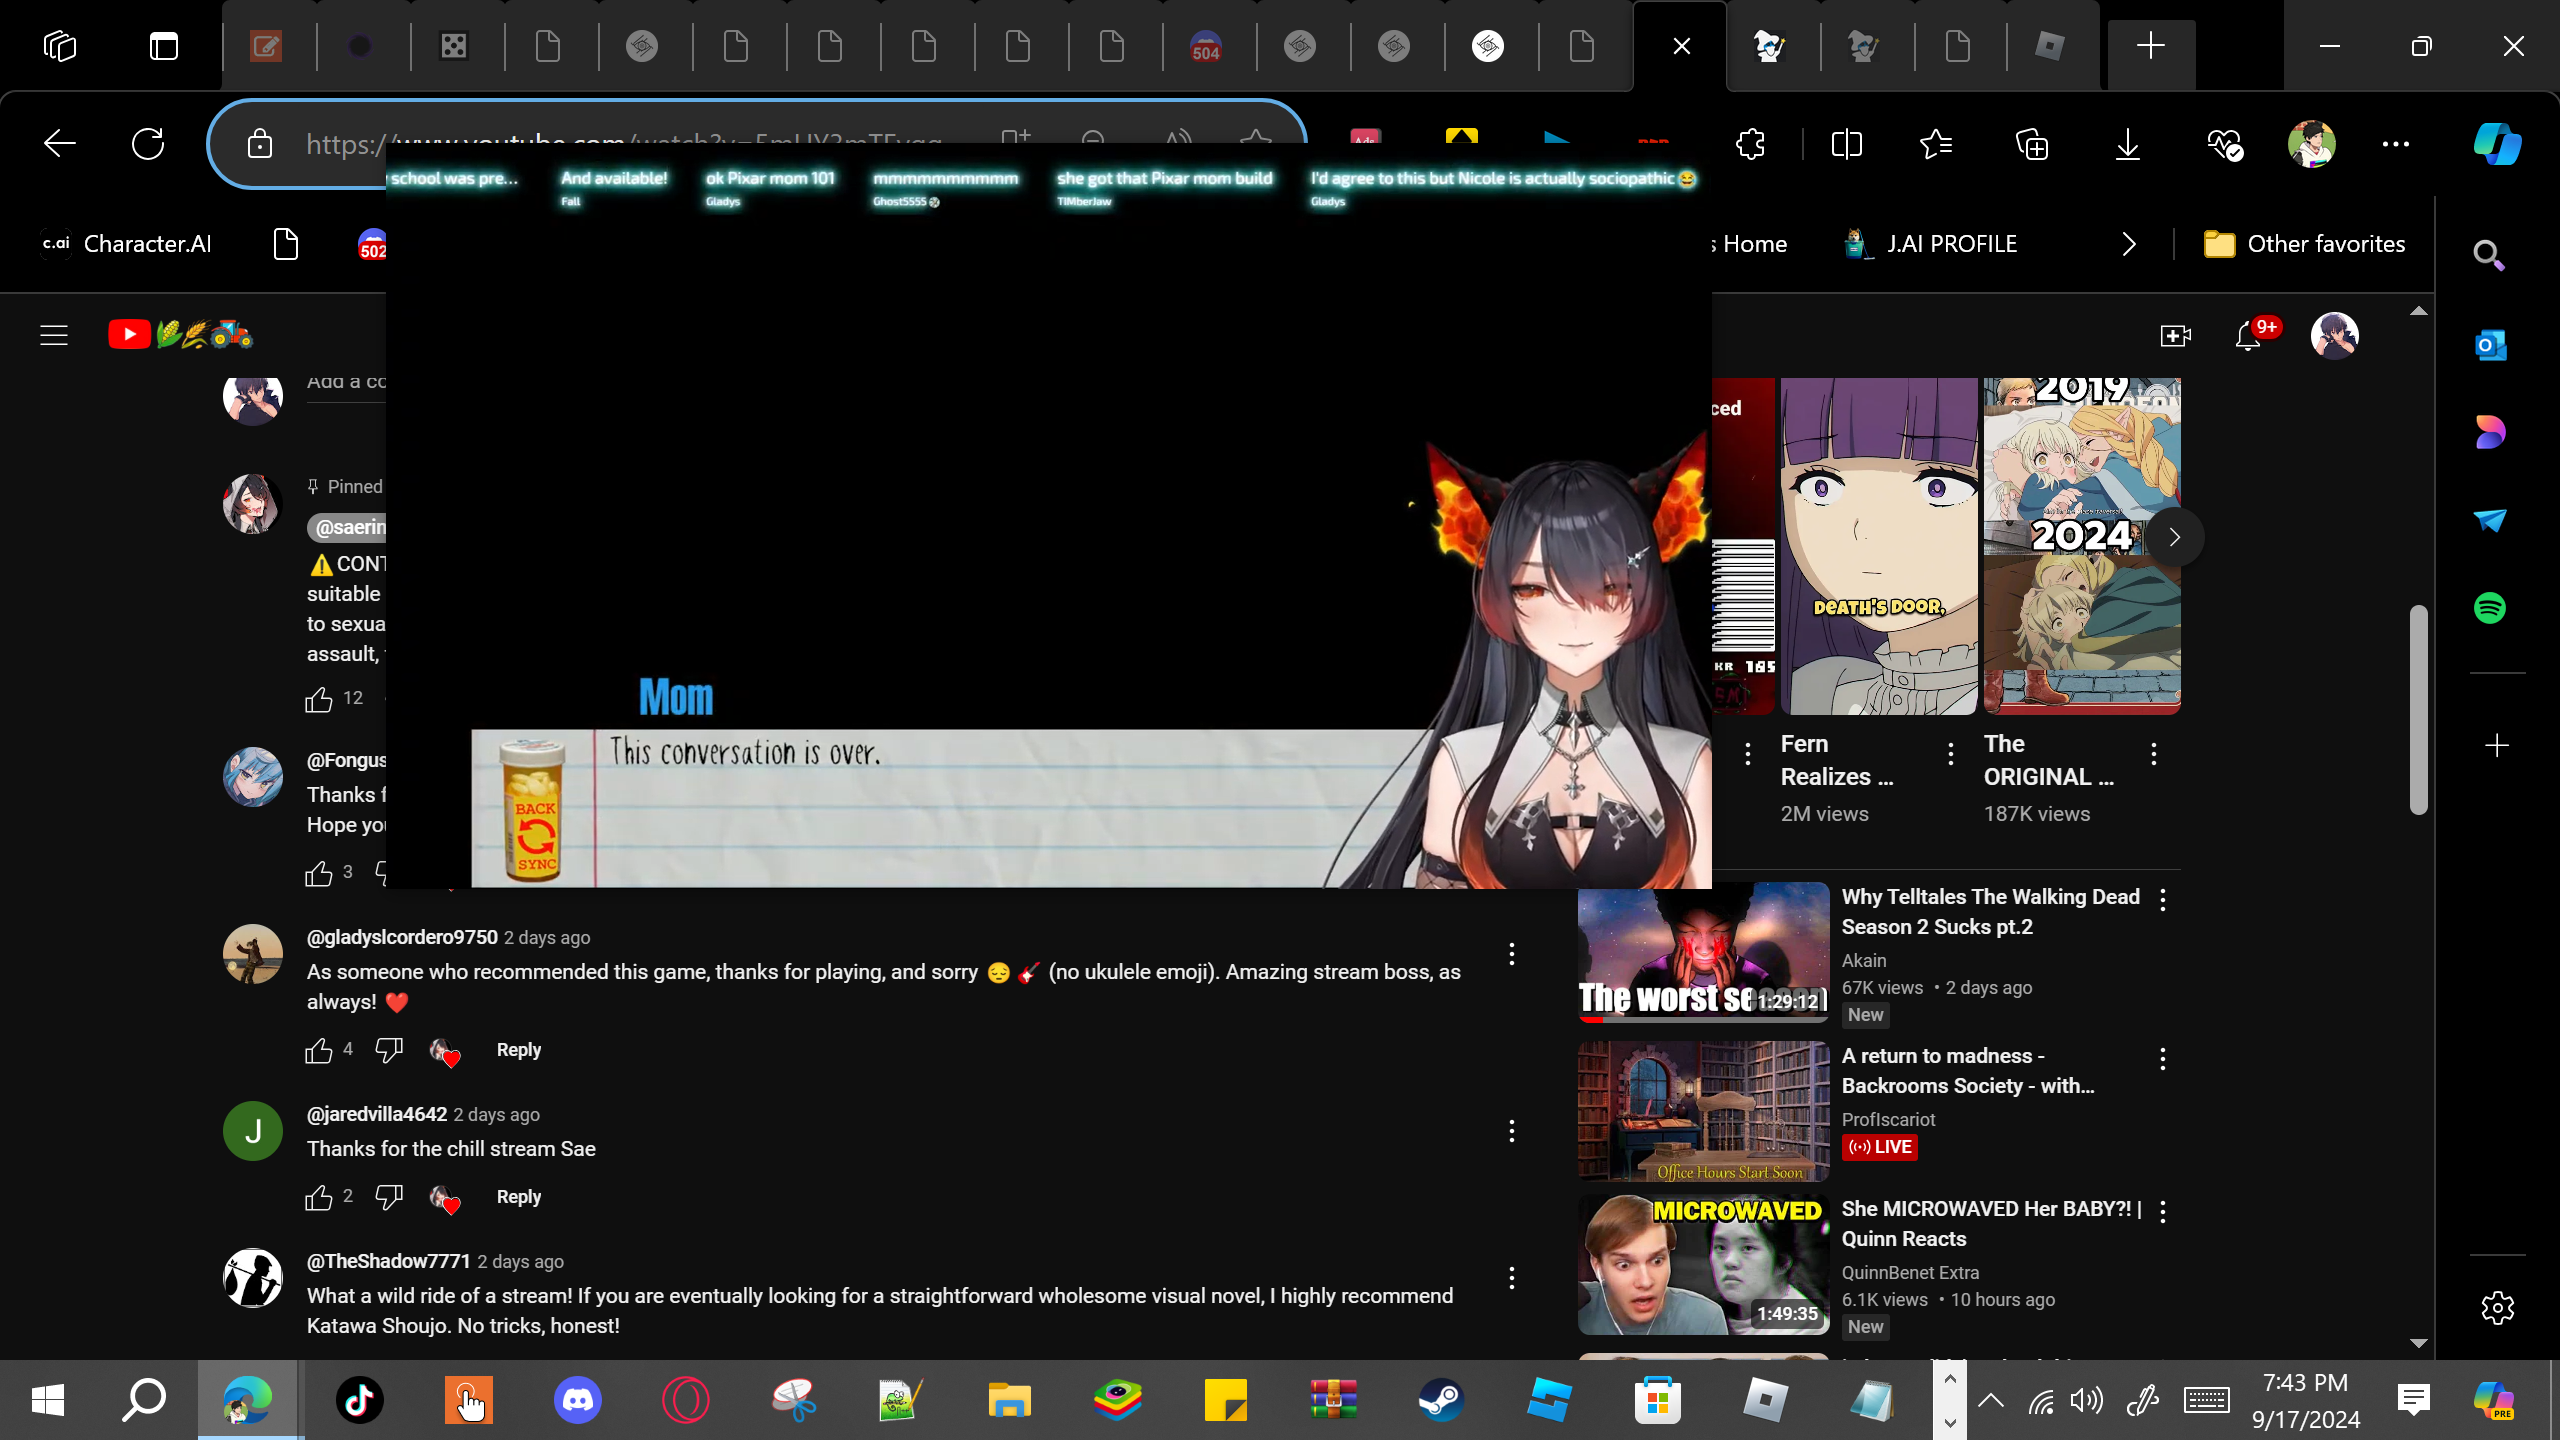Viewport: 2560px width, 1440px height.
Task: Expand more favorites bar chevron
Action: coord(2129,244)
